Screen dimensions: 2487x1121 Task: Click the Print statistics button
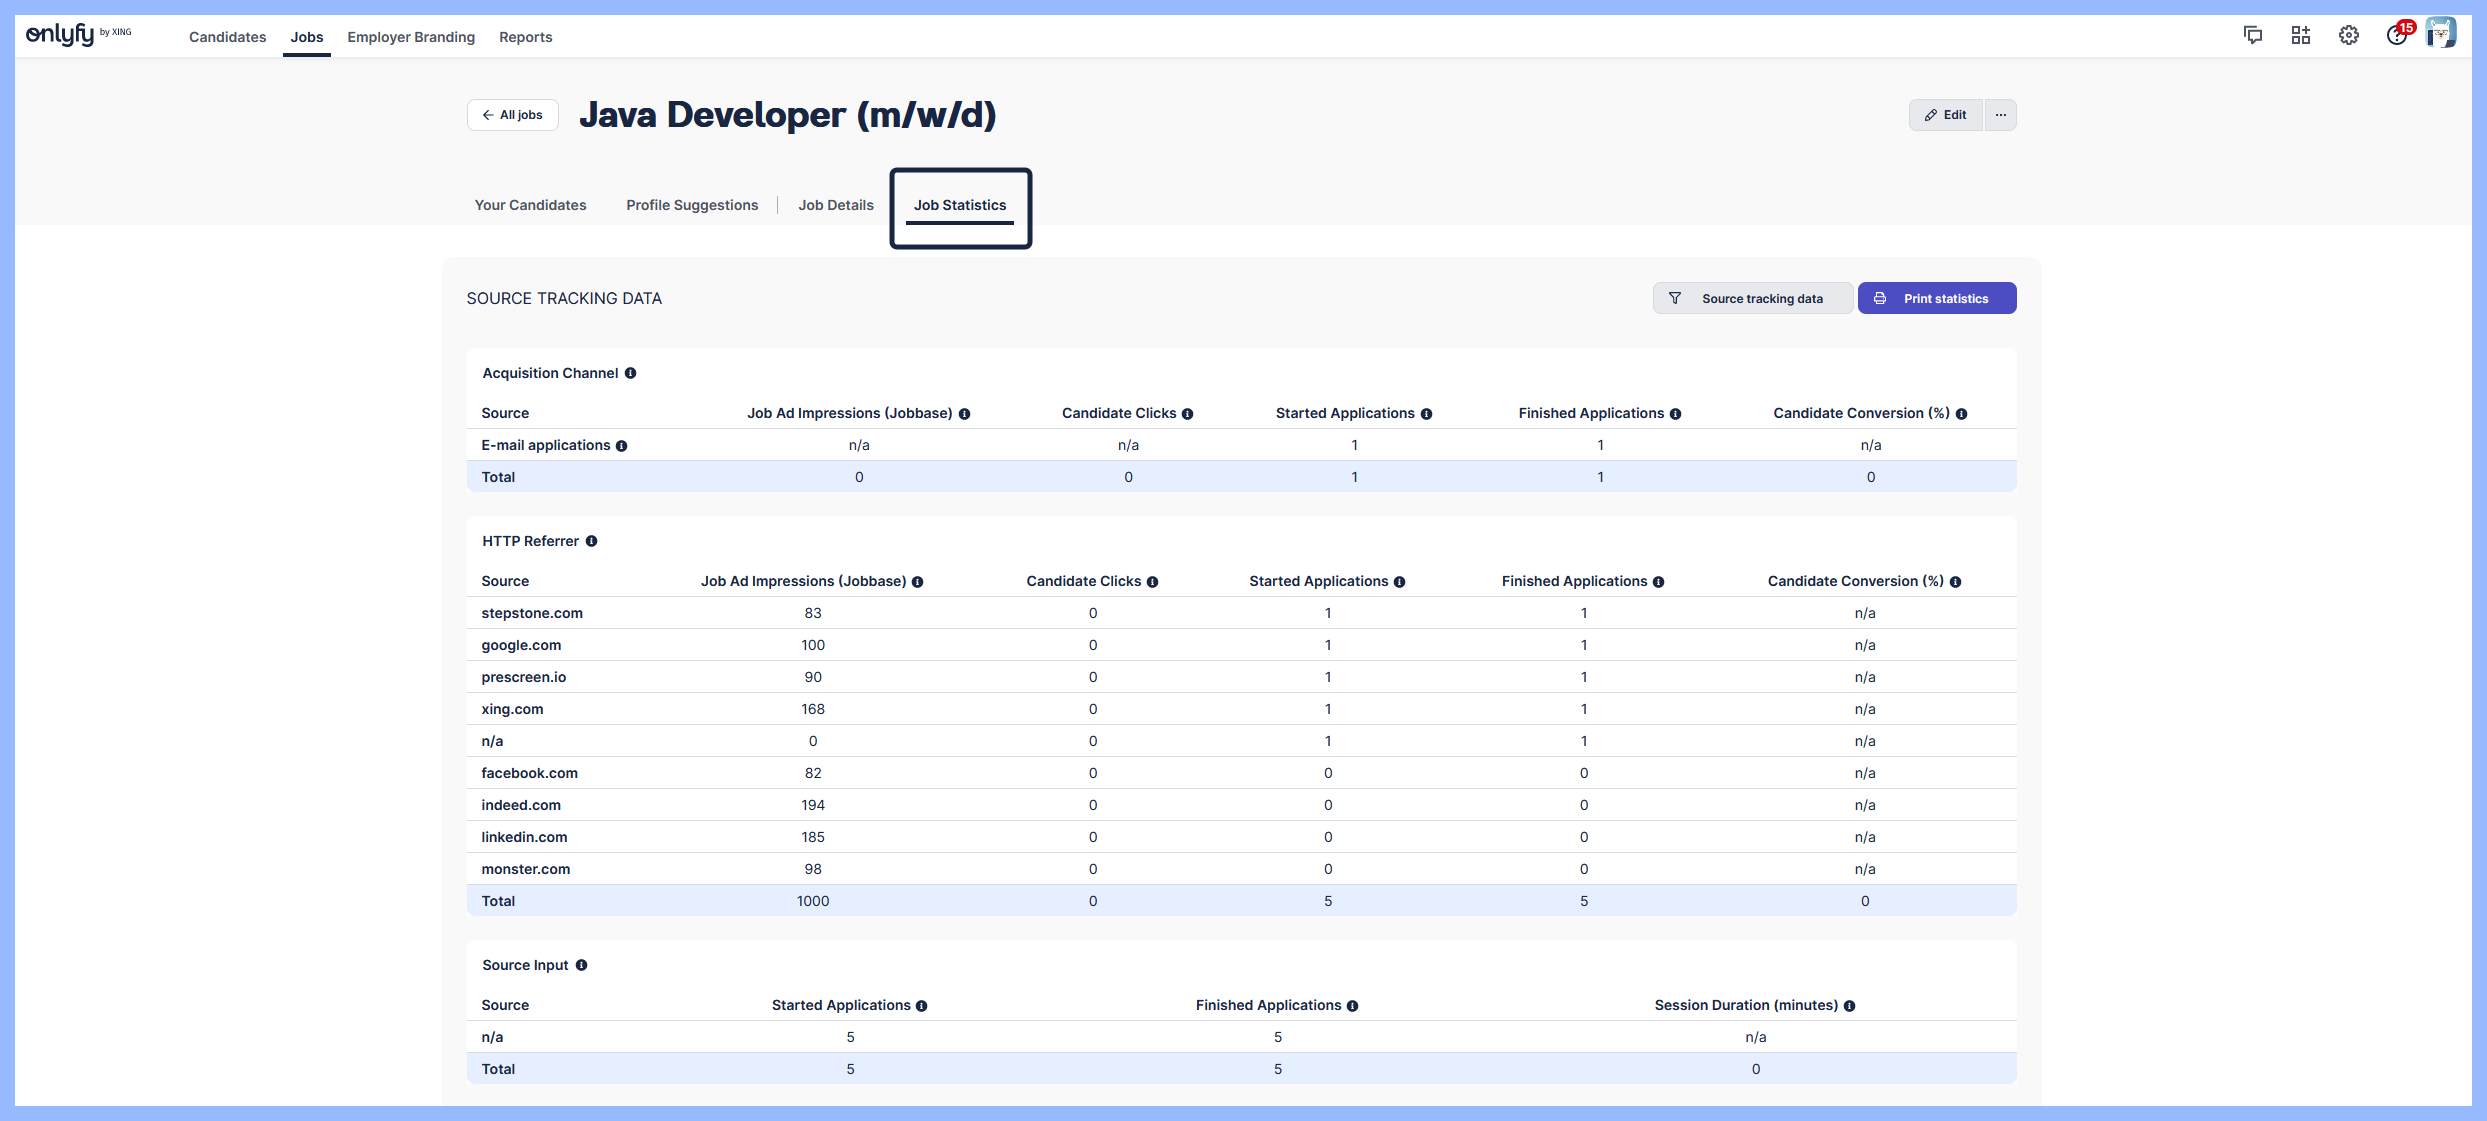[1936, 298]
